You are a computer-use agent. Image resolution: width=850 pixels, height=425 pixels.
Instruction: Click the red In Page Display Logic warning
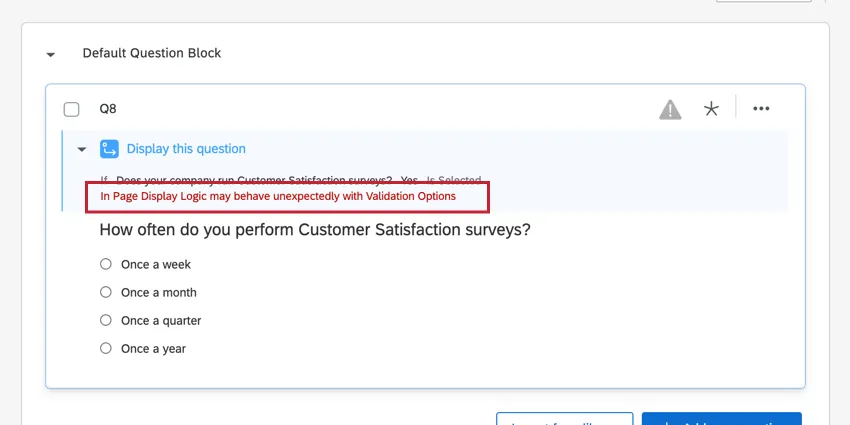click(278, 196)
